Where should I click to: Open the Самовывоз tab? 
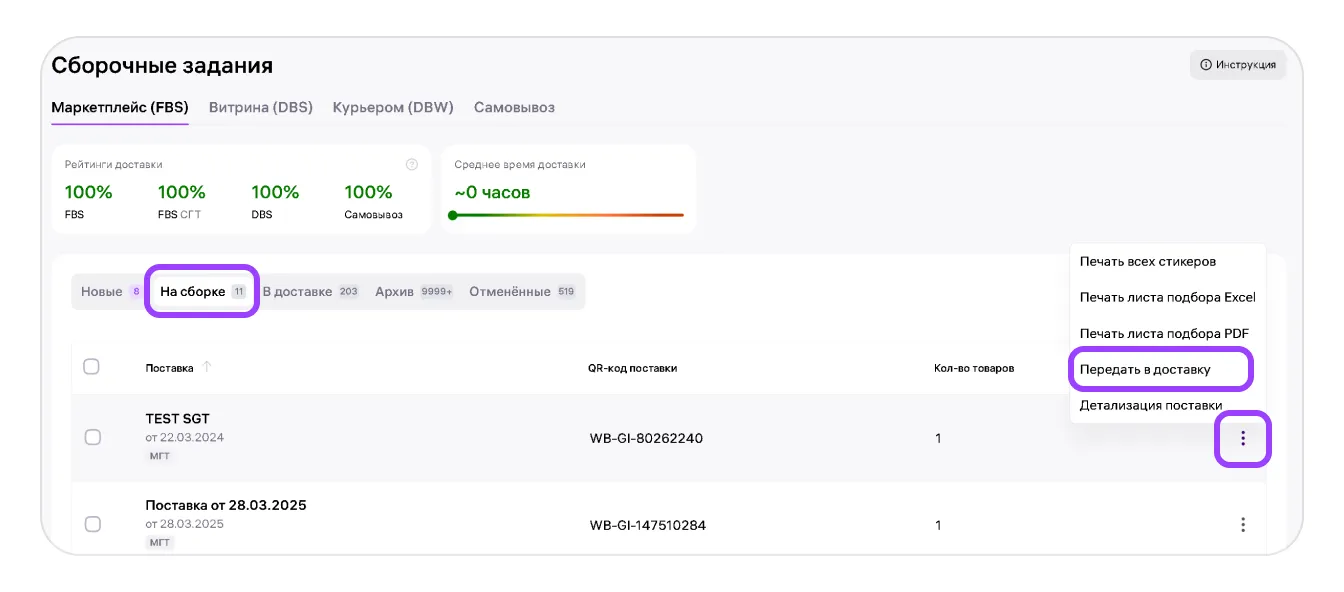[514, 107]
